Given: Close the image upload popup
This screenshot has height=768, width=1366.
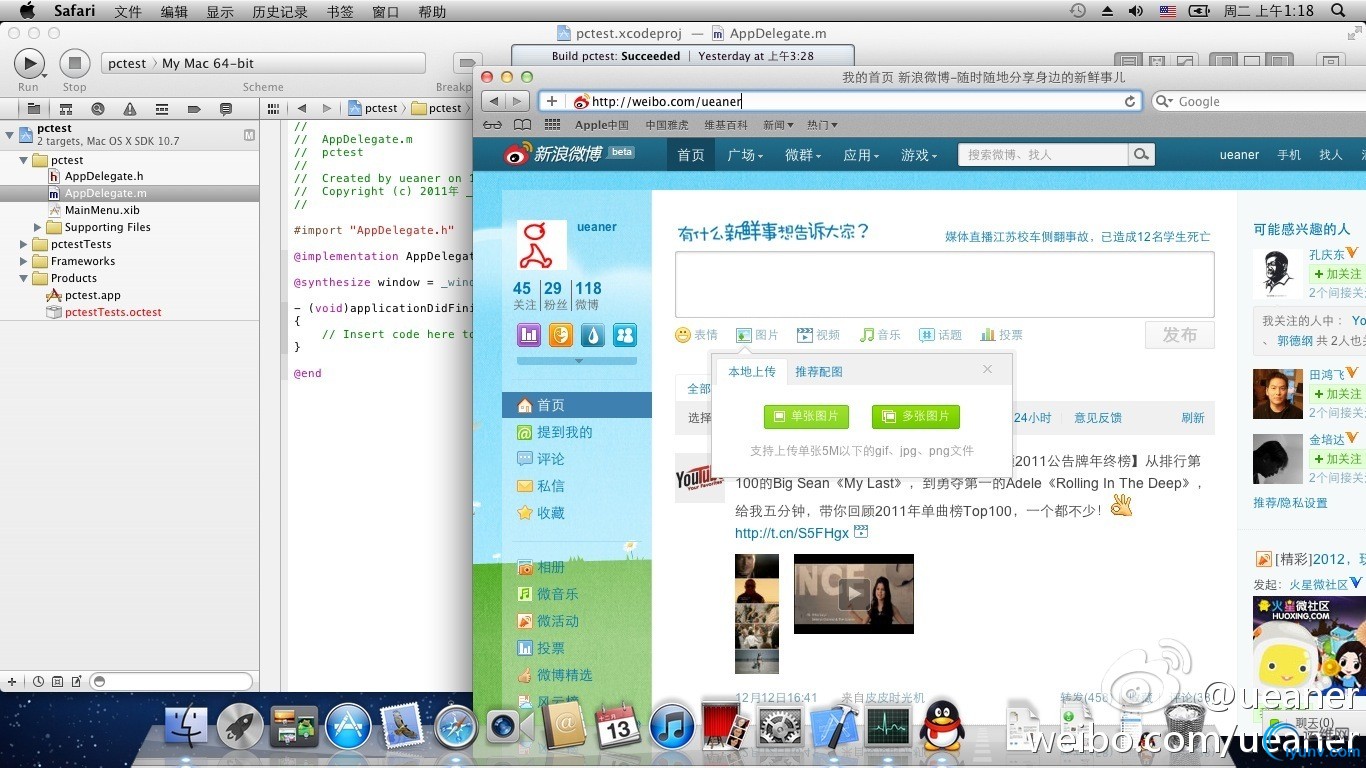Looking at the screenshot, I should coord(988,369).
